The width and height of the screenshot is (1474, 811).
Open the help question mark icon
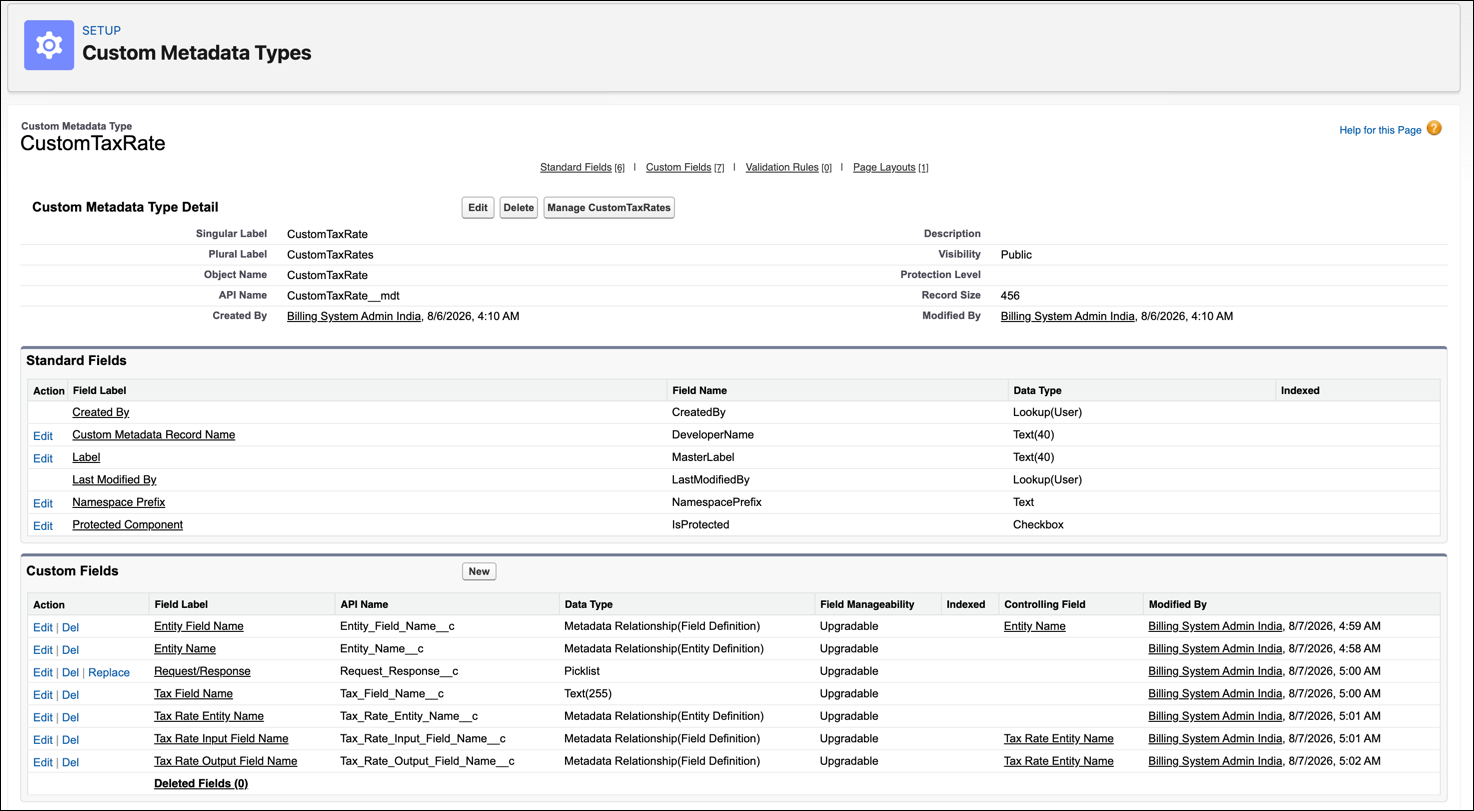1434,128
